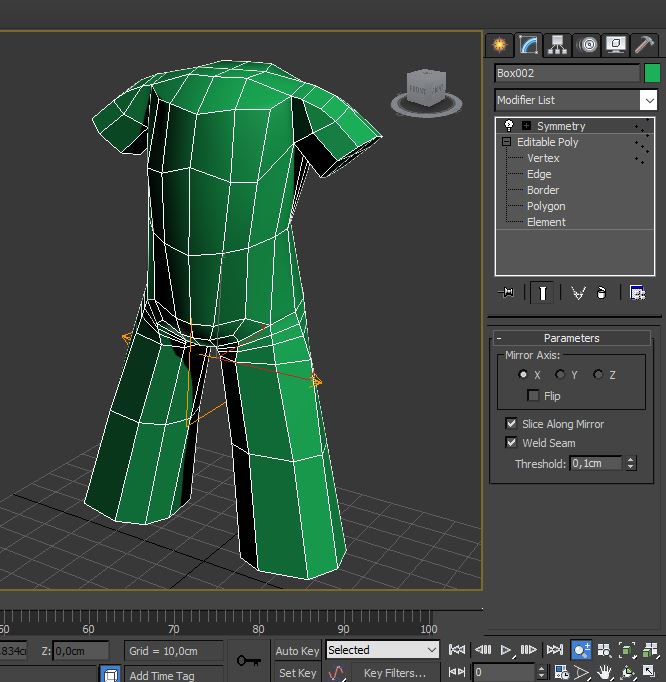Switch to the Hierarchy panel tab
This screenshot has width=666, height=682.
coord(557,45)
